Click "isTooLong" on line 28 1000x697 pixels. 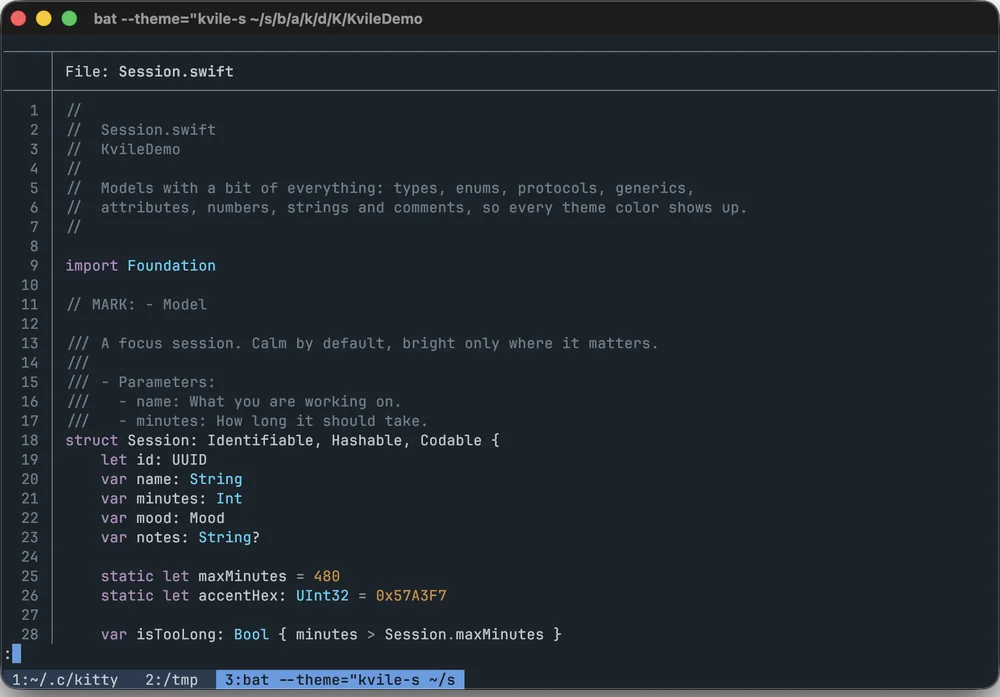point(176,635)
